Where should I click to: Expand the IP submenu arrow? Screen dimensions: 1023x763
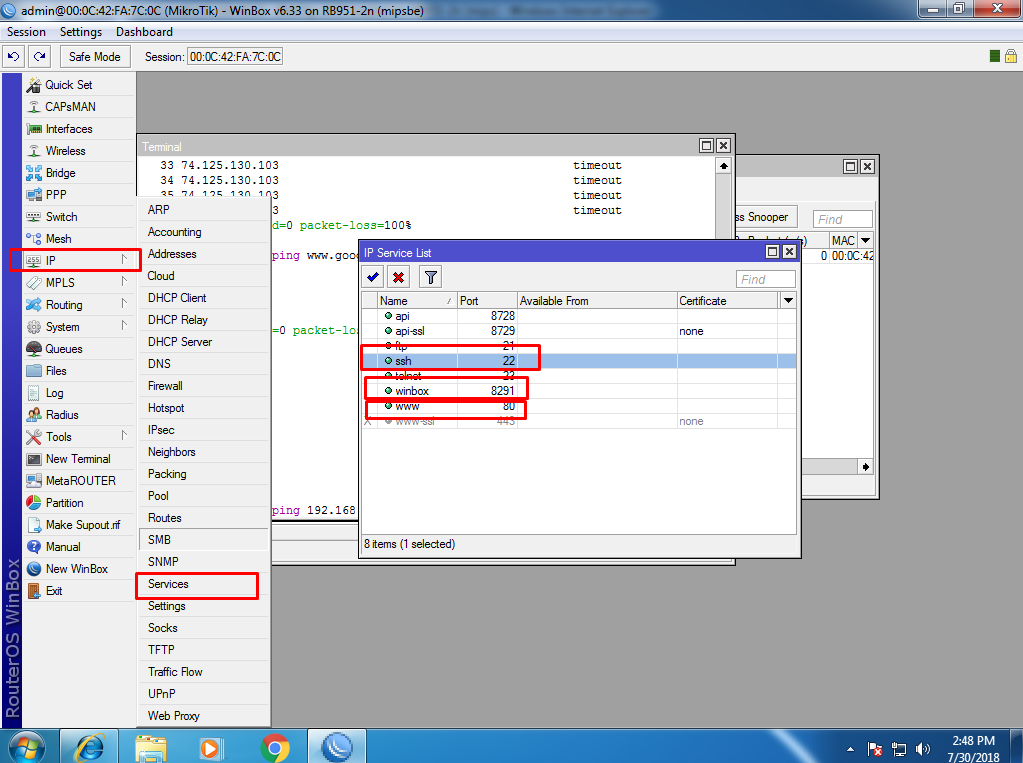tap(124, 260)
